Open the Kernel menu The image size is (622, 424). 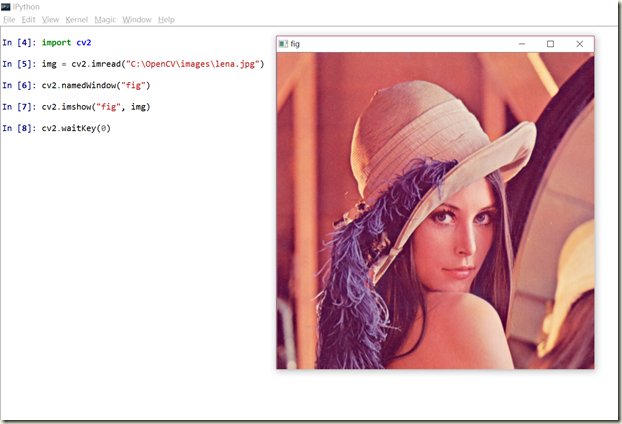point(77,19)
